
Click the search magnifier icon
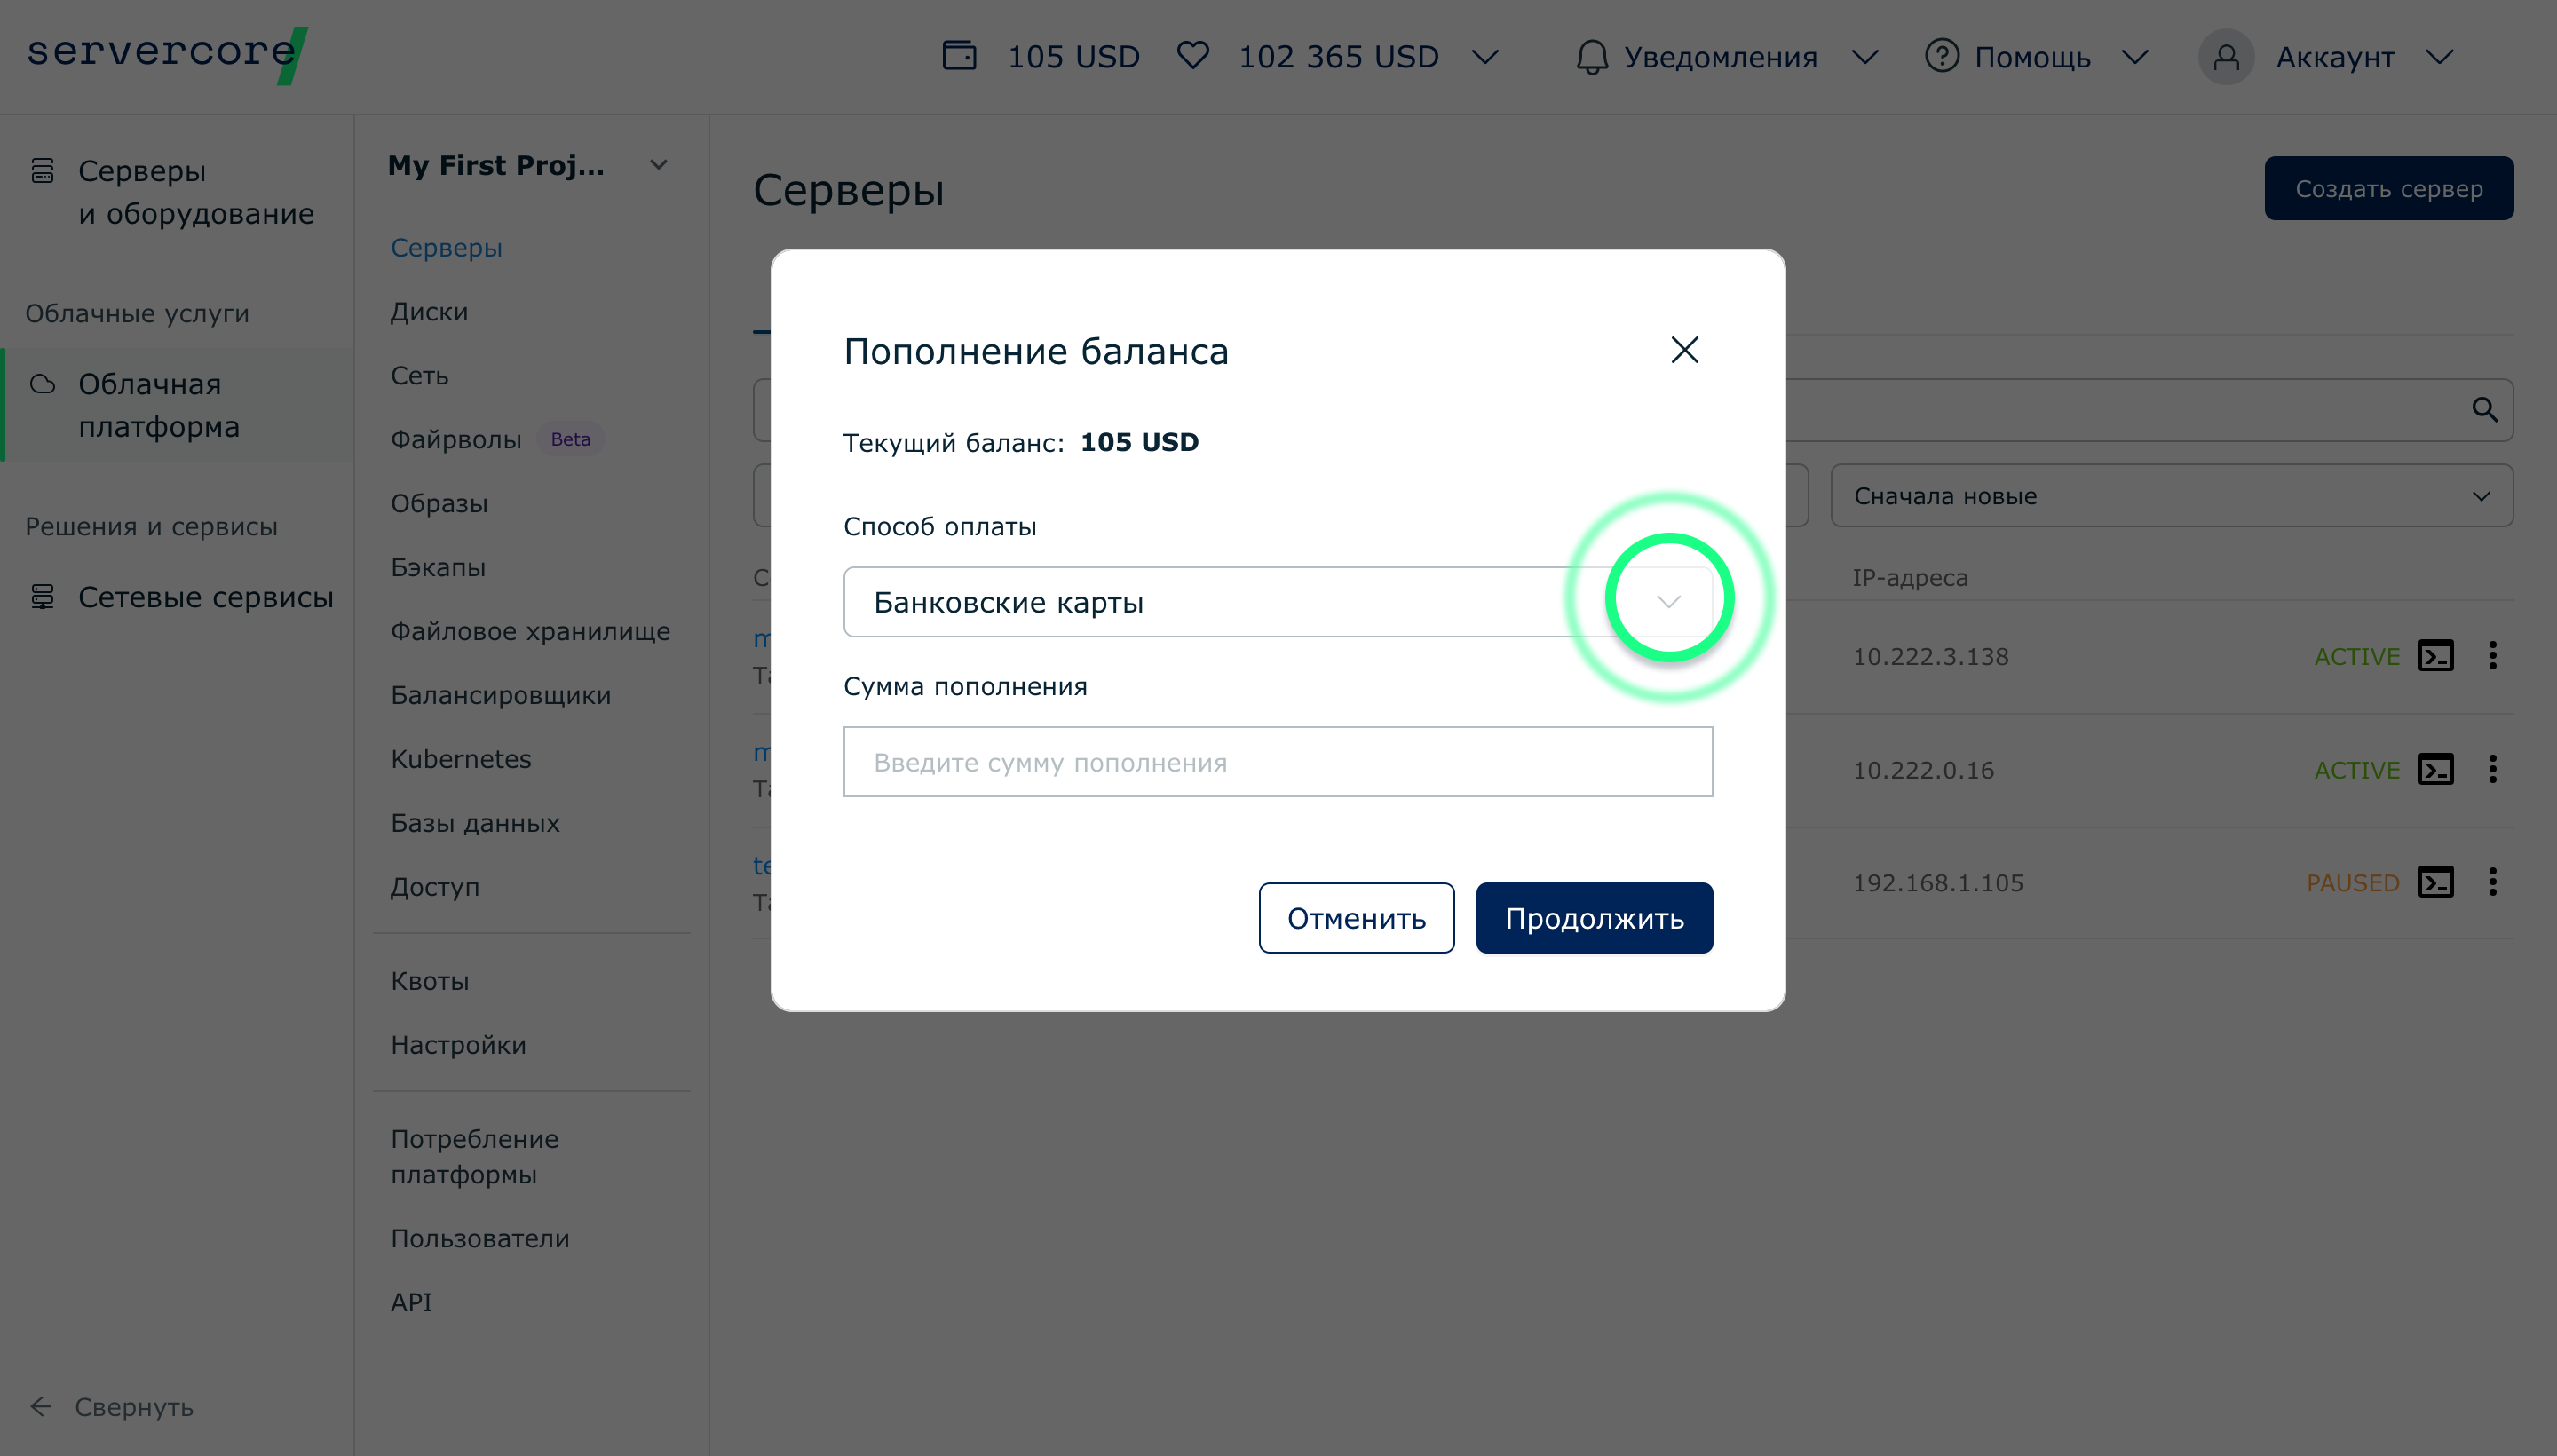(x=2485, y=410)
